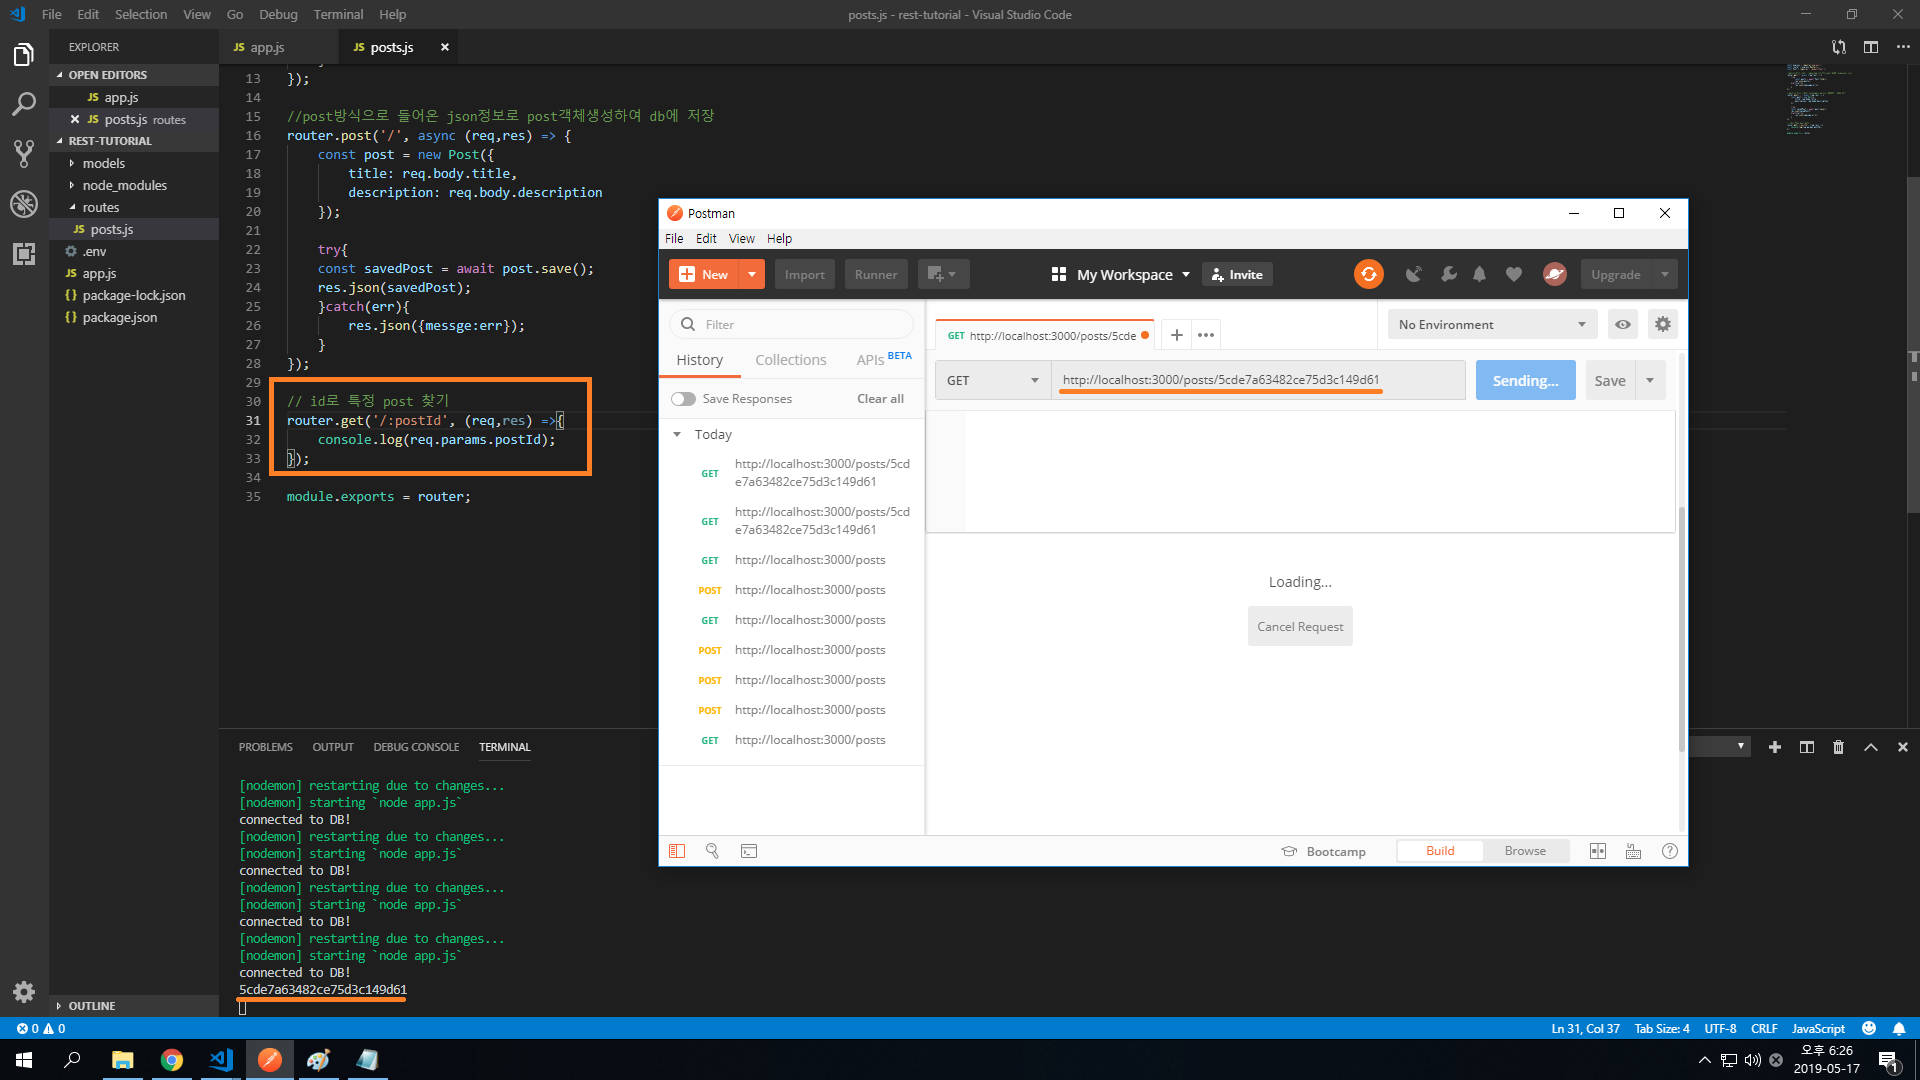Open the Upgrade dropdown arrow
Screen dimensions: 1920x1080
coord(1665,274)
